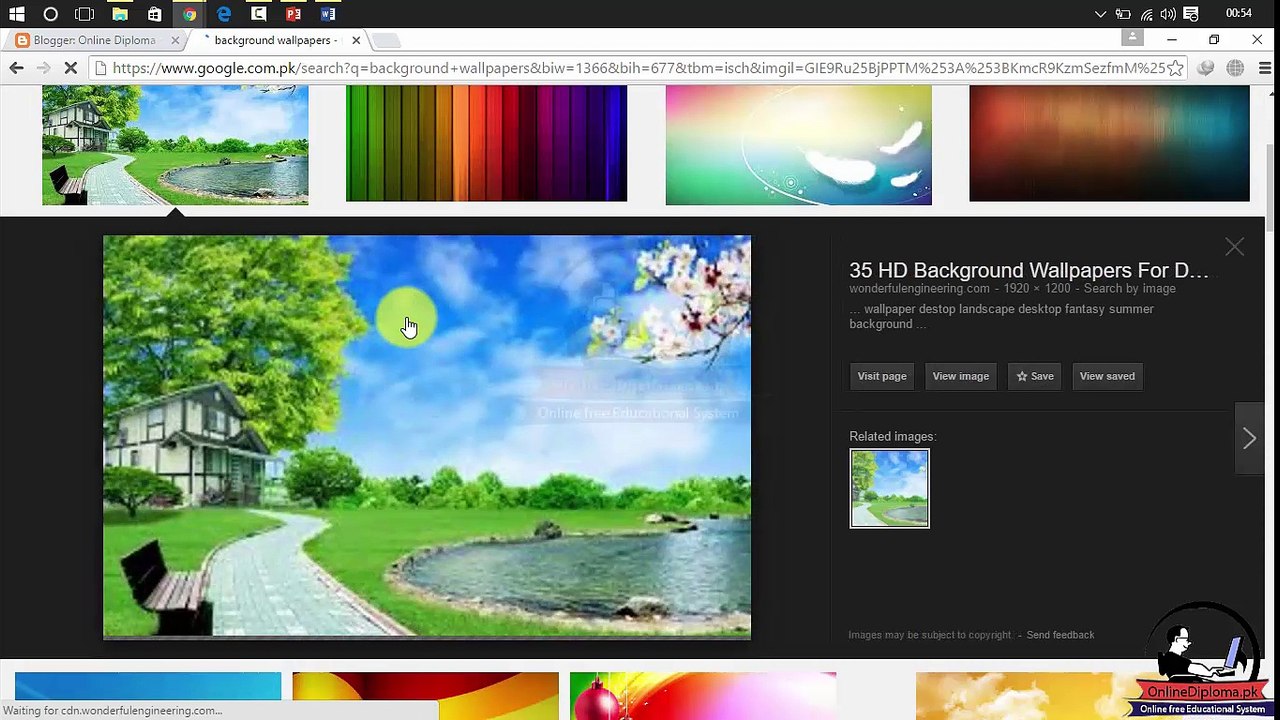Click the grey chat-bubble extension icon

(1206, 68)
